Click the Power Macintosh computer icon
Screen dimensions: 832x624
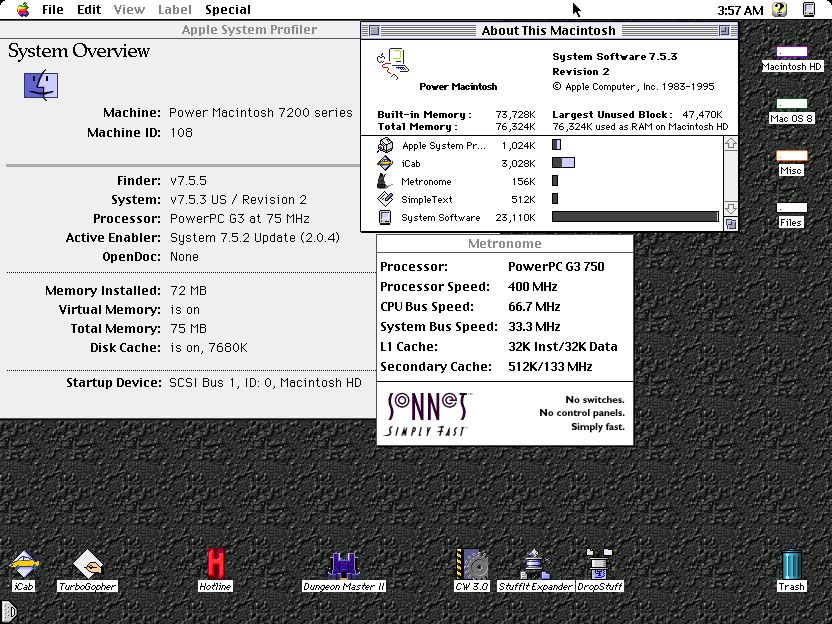[x=393, y=64]
